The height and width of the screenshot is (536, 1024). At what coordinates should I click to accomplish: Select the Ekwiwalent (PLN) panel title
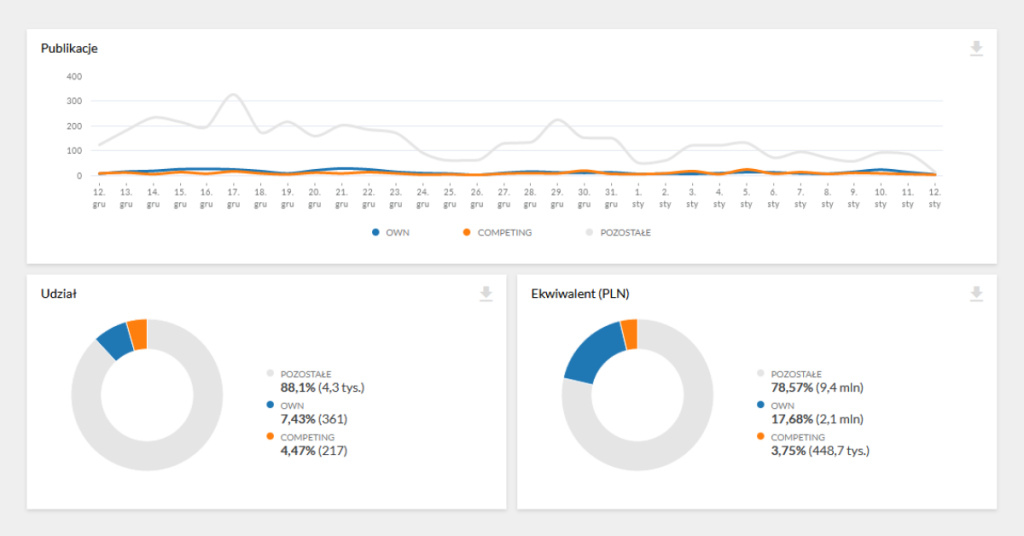[x=580, y=294]
